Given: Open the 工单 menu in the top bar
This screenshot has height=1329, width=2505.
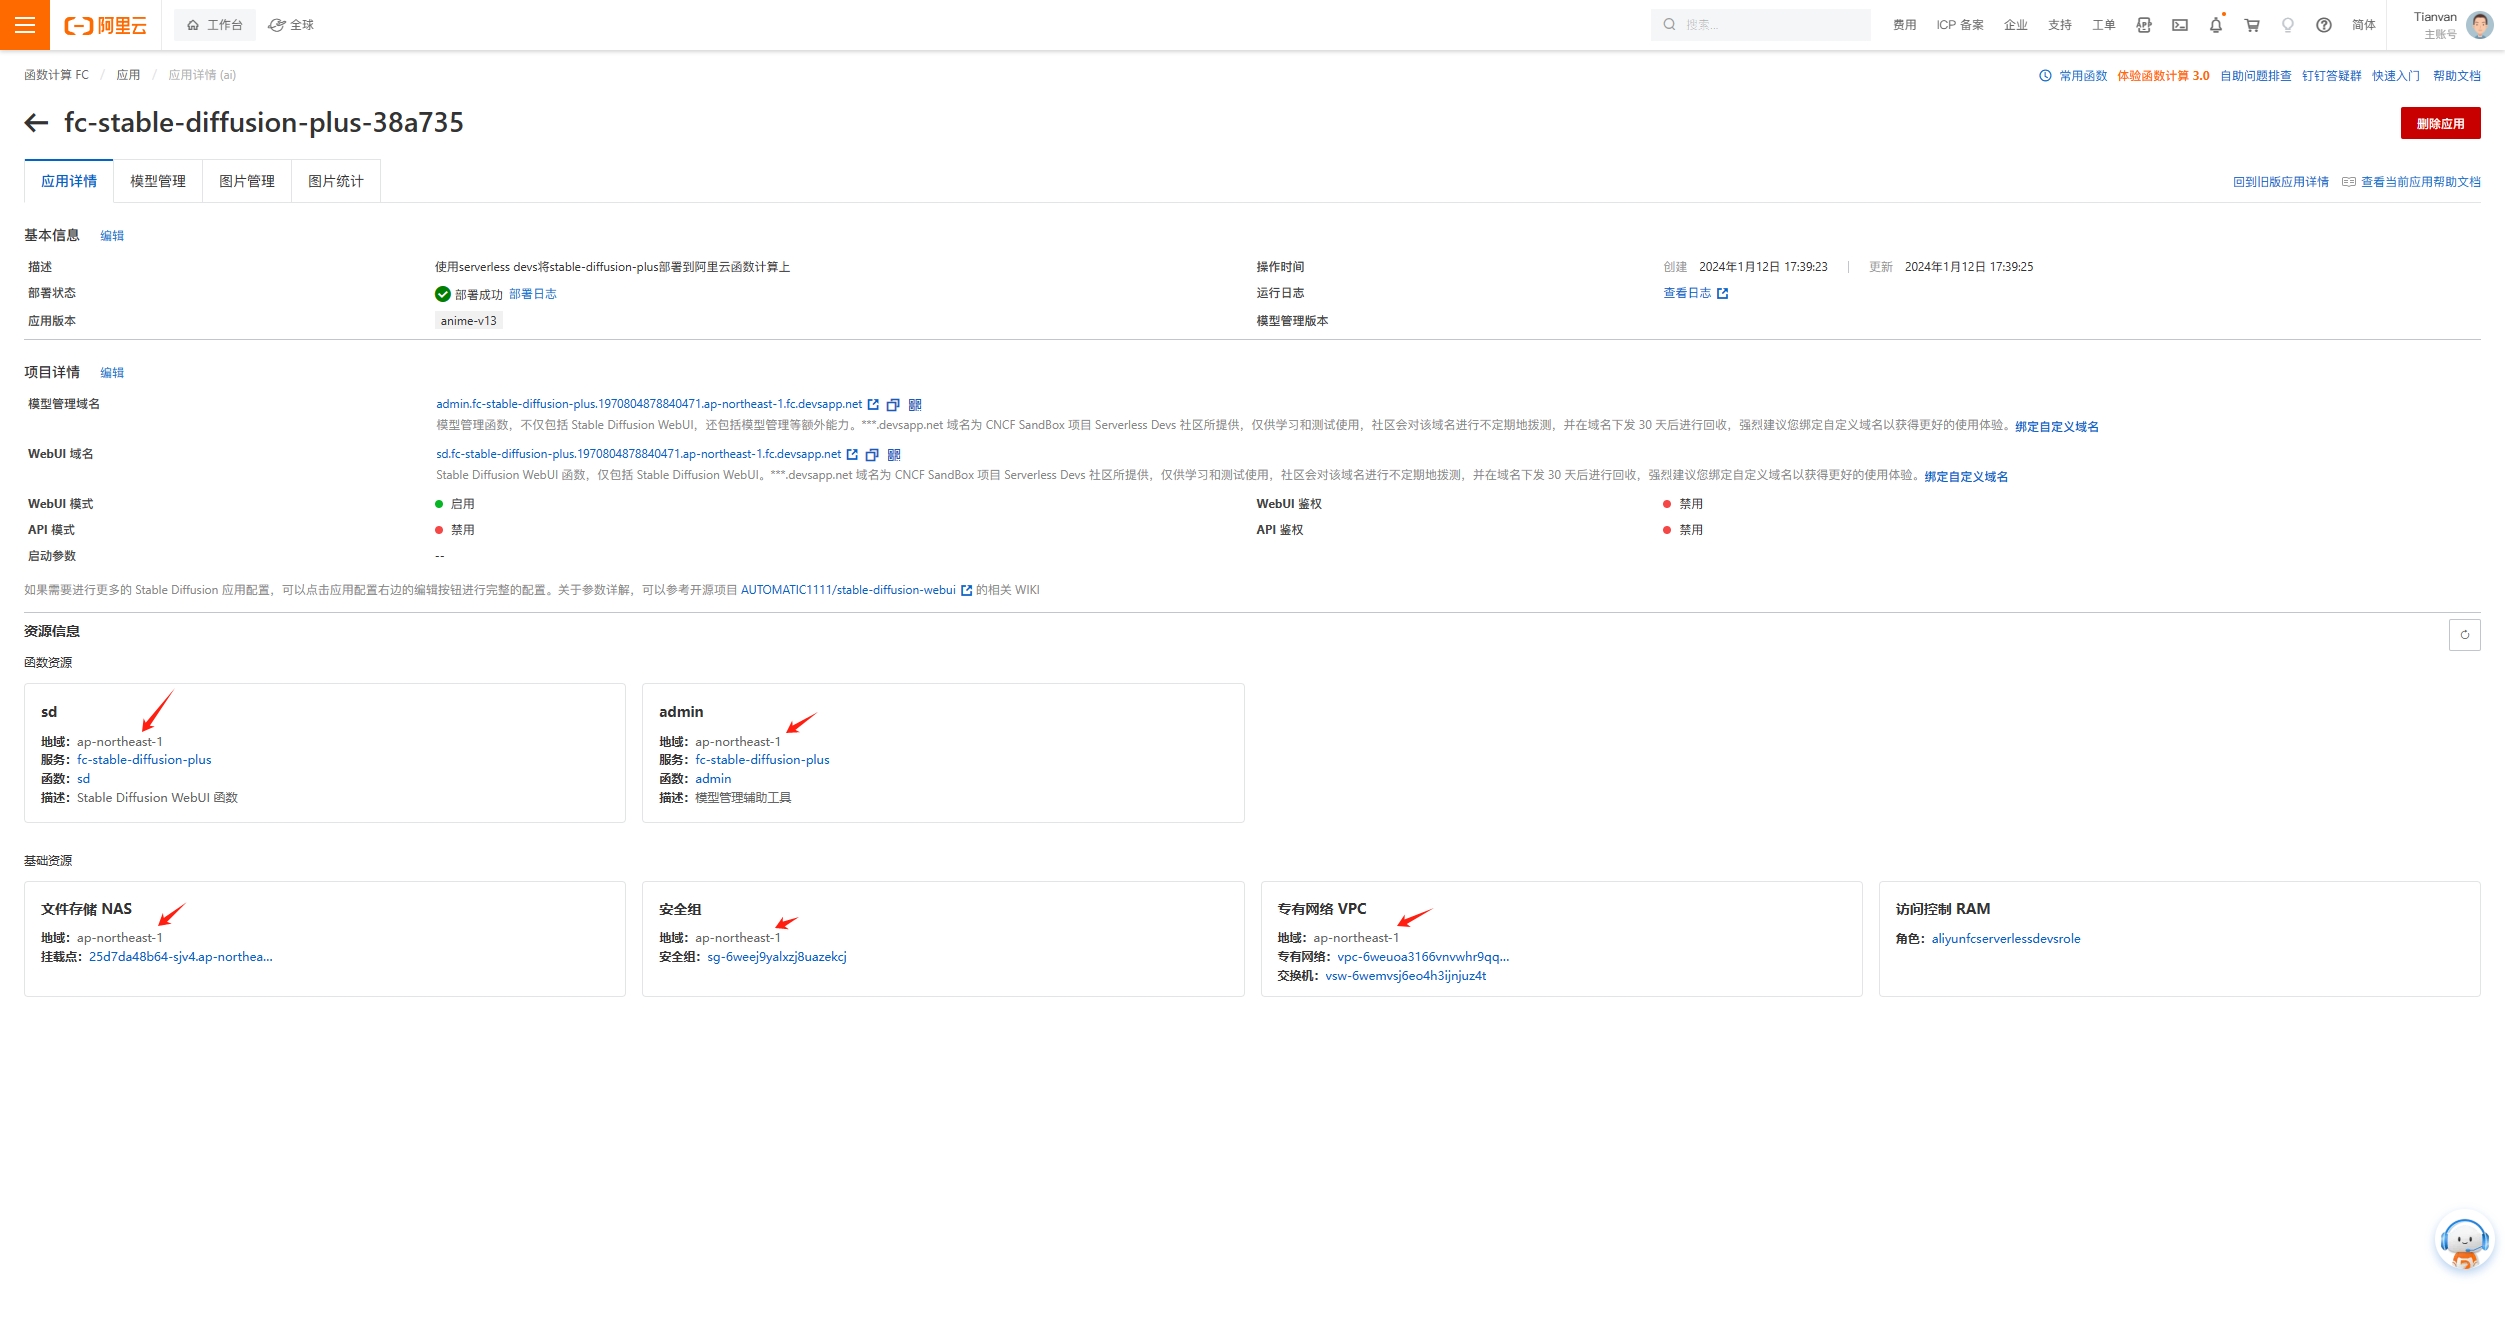Looking at the screenshot, I should point(2103,25).
